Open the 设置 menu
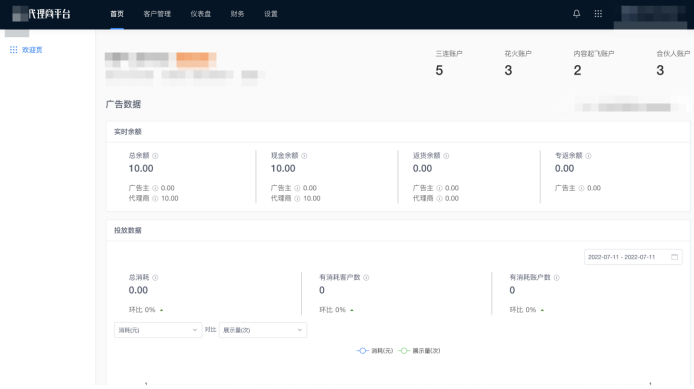The width and height of the screenshot is (694, 389). (271, 14)
